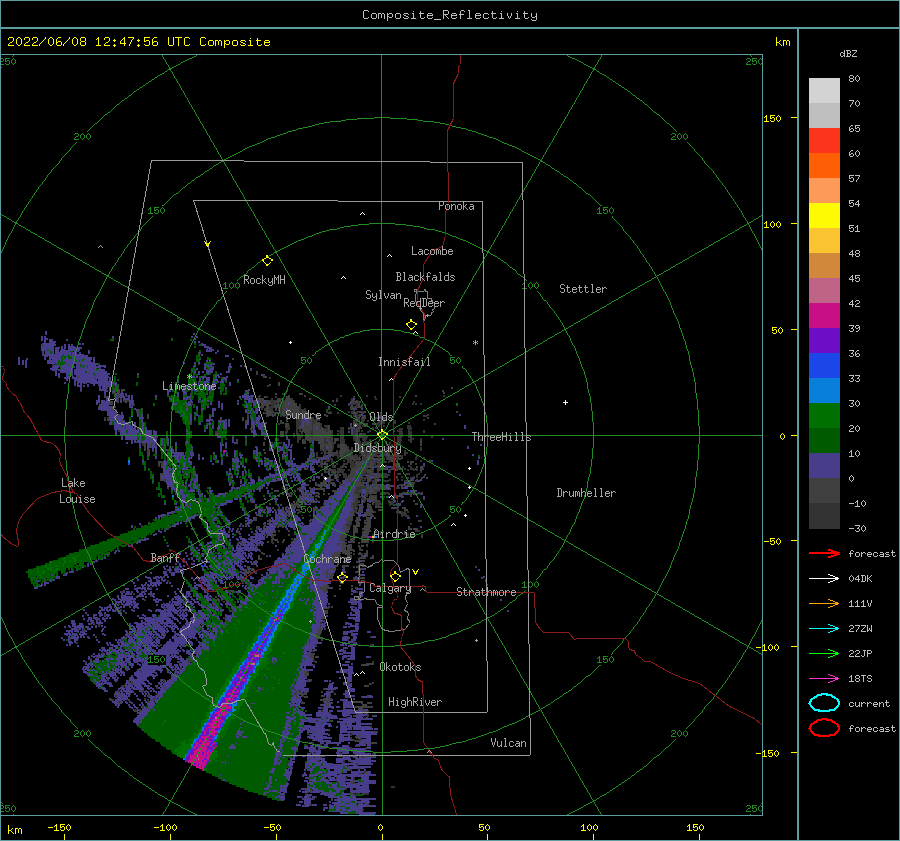Click the white plus marker near Drumheller
This screenshot has height=841, width=900.
point(565,402)
